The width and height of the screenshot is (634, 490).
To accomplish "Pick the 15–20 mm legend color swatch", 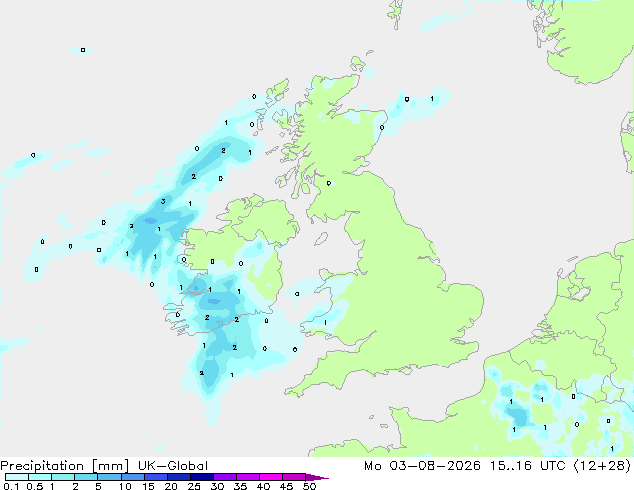I will coord(156,477).
